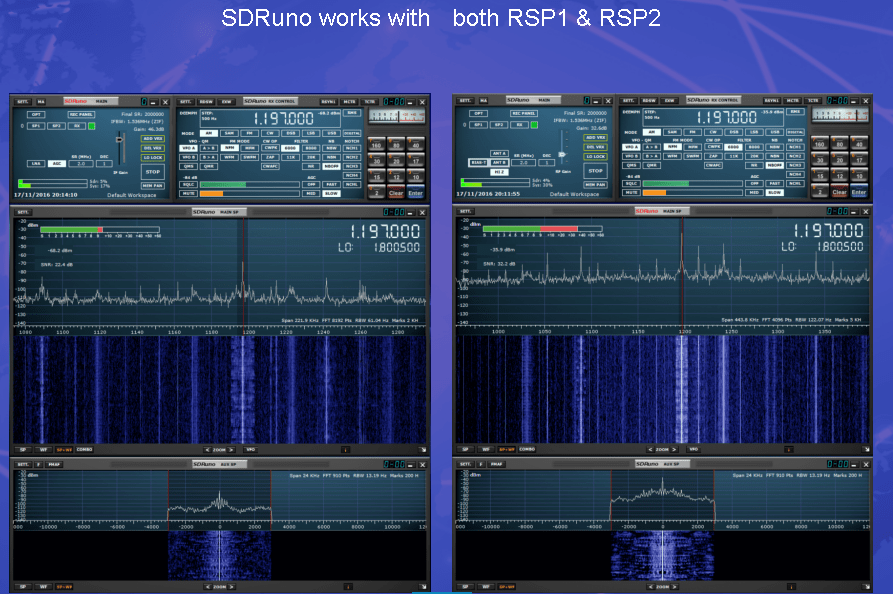Click CWPK in the right-hand RX CONTROL
Image resolution: width=893 pixels, height=594 pixels.
coord(713,147)
